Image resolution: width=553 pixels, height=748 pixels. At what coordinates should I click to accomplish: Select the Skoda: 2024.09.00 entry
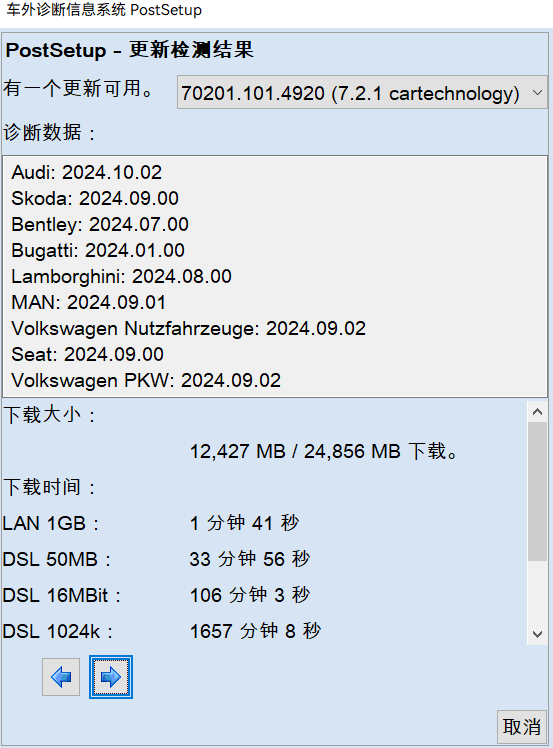coord(95,198)
